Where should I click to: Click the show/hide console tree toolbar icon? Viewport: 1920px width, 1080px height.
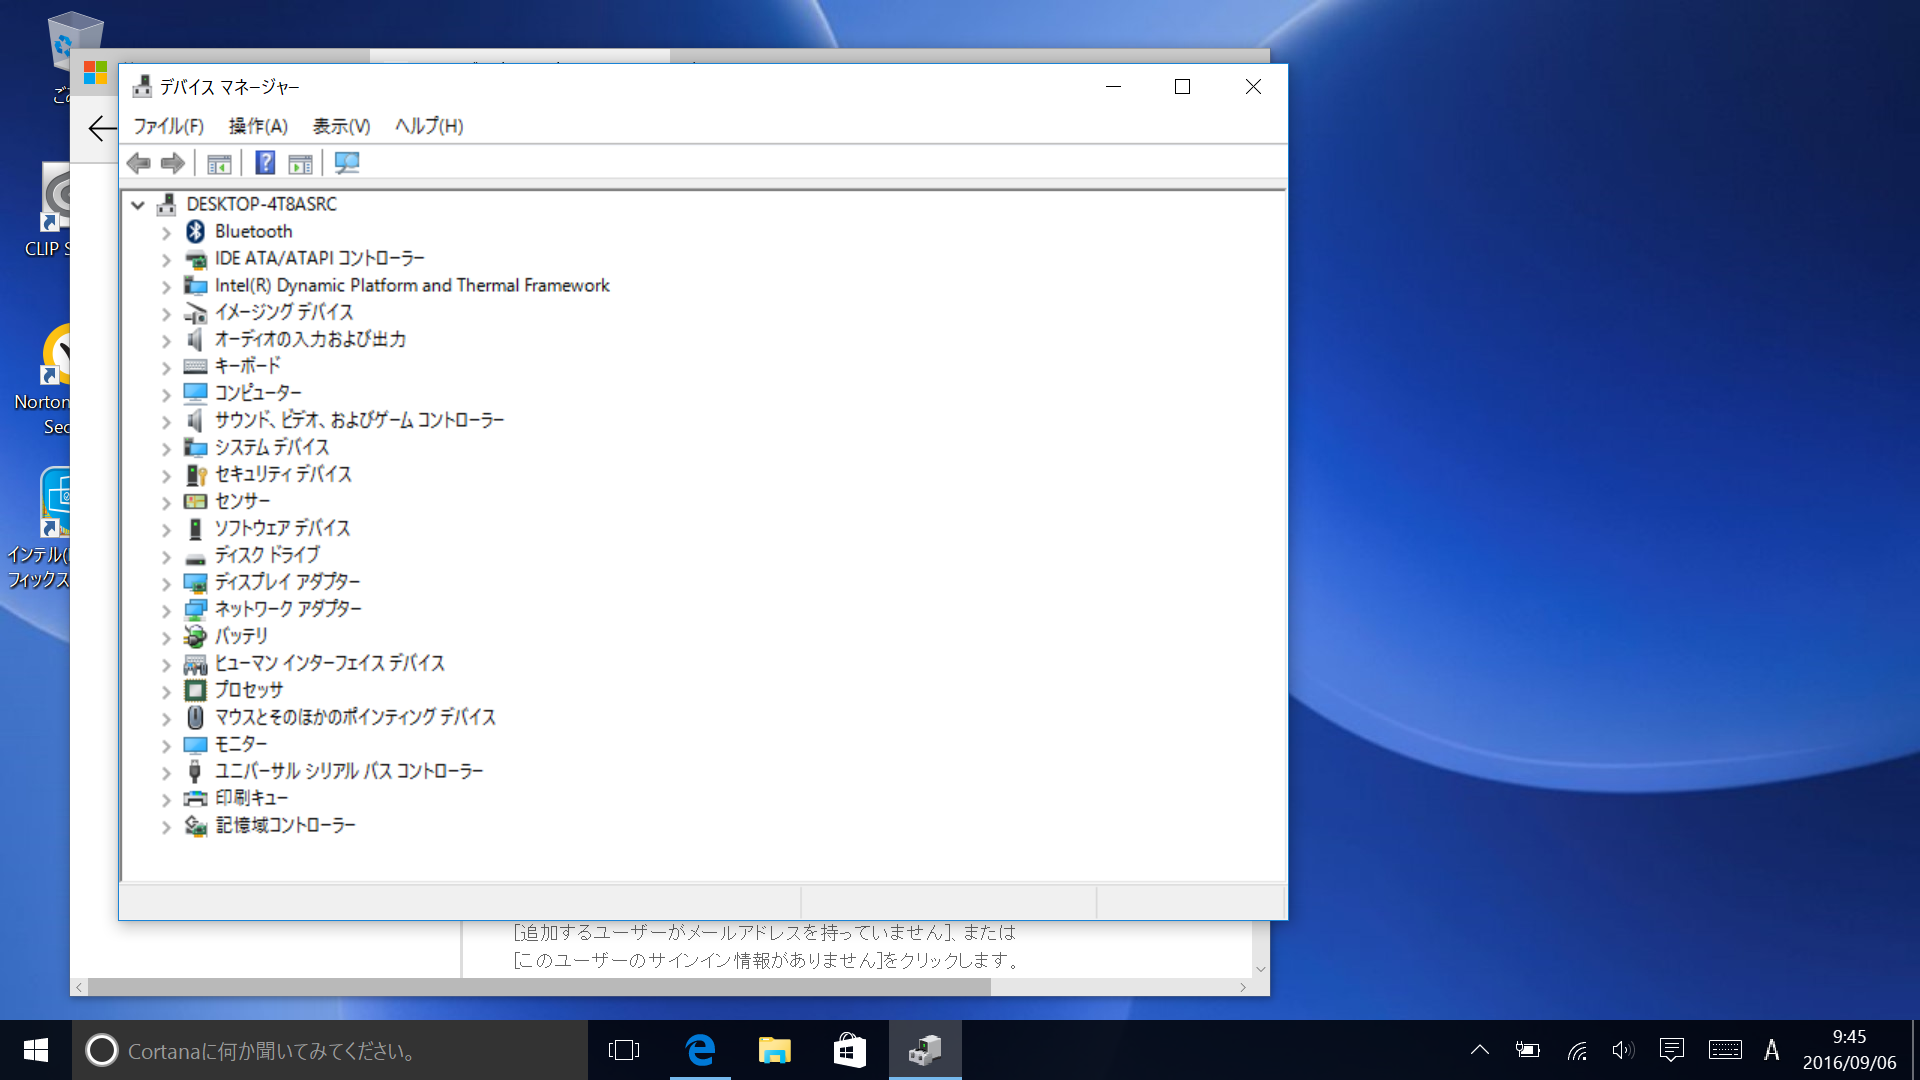click(x=219, y=163)
